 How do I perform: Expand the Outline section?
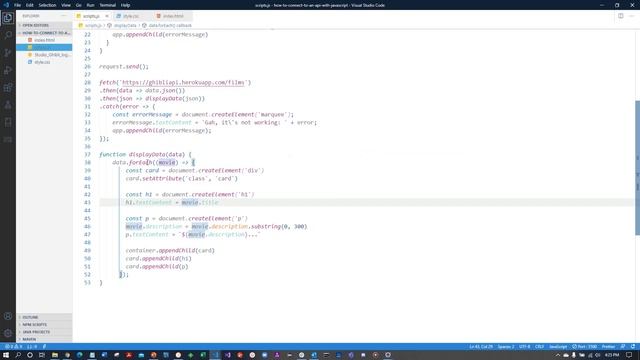click(x=44, y=317)
